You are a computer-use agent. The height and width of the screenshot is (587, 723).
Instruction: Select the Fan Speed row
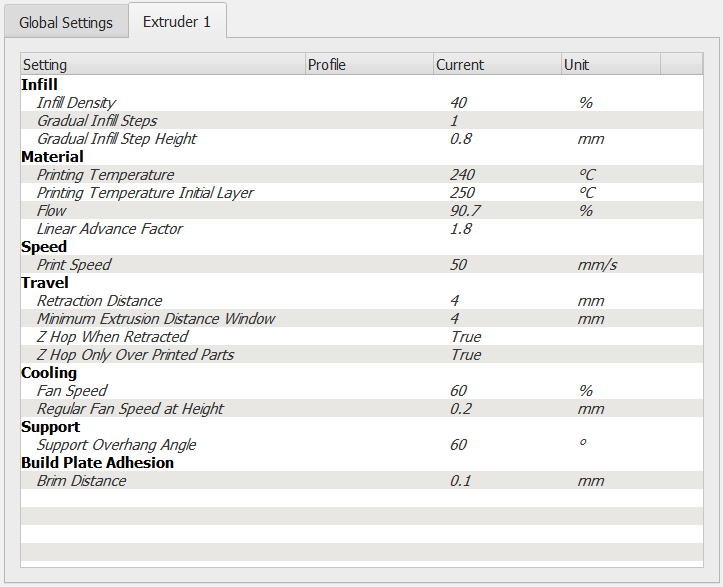[362, 390]
